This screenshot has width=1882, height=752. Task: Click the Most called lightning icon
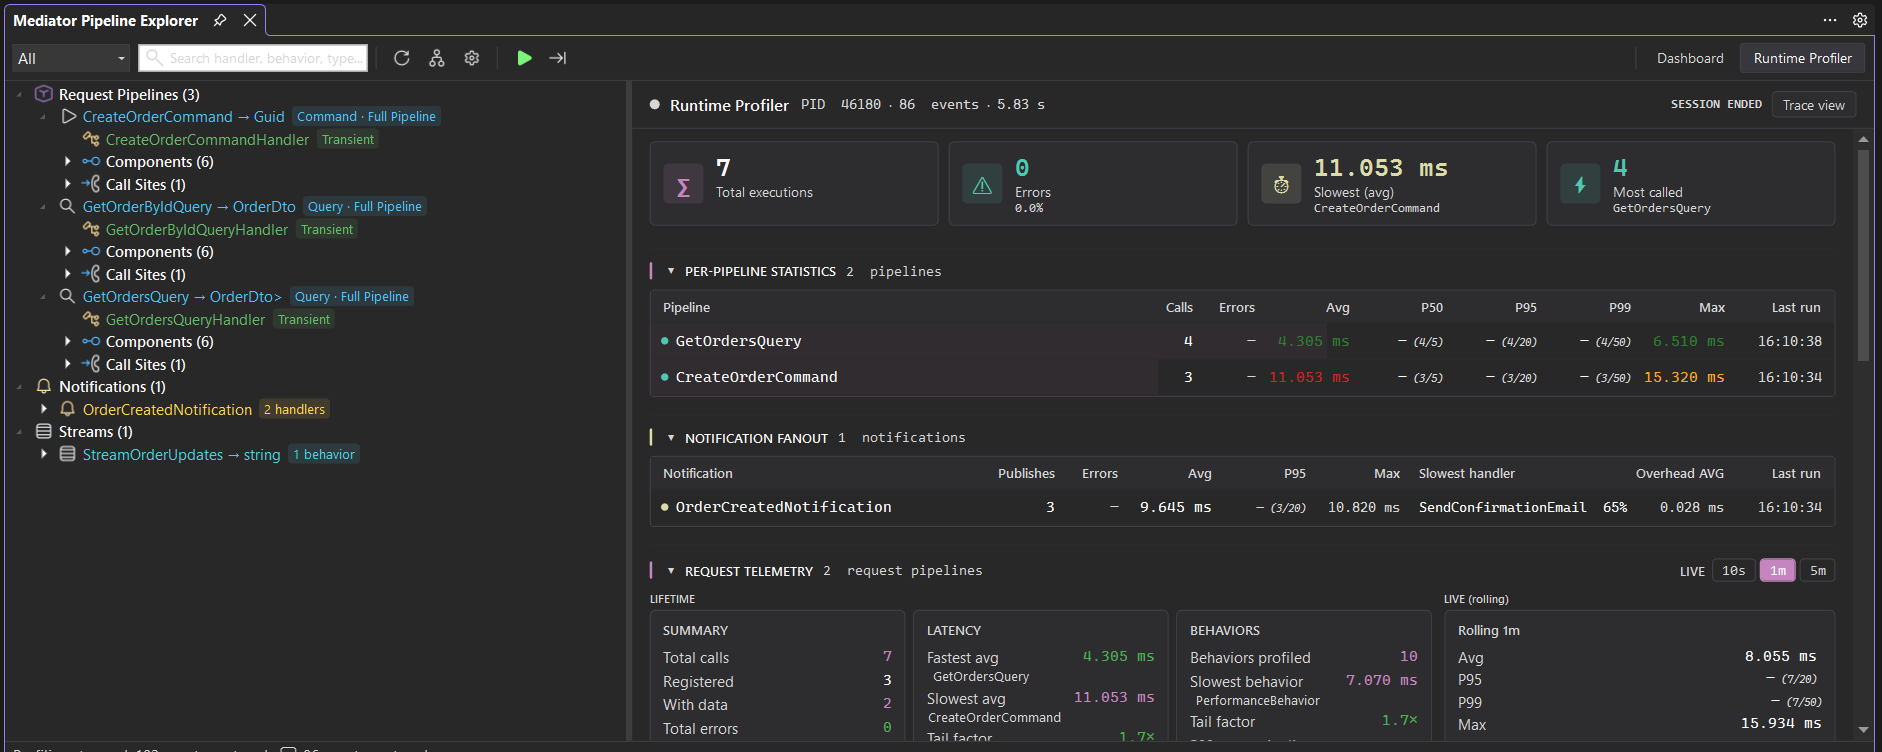(1580, 185)
